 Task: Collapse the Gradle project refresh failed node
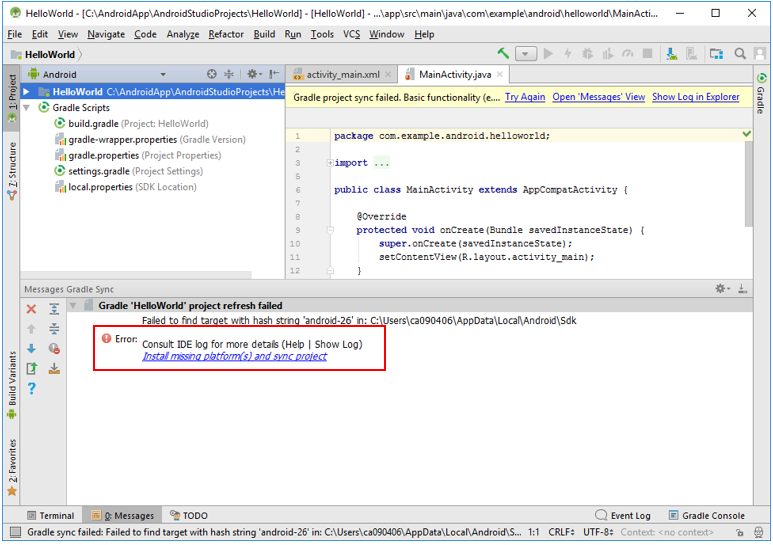pyautogui.click(x=73, y=306)
